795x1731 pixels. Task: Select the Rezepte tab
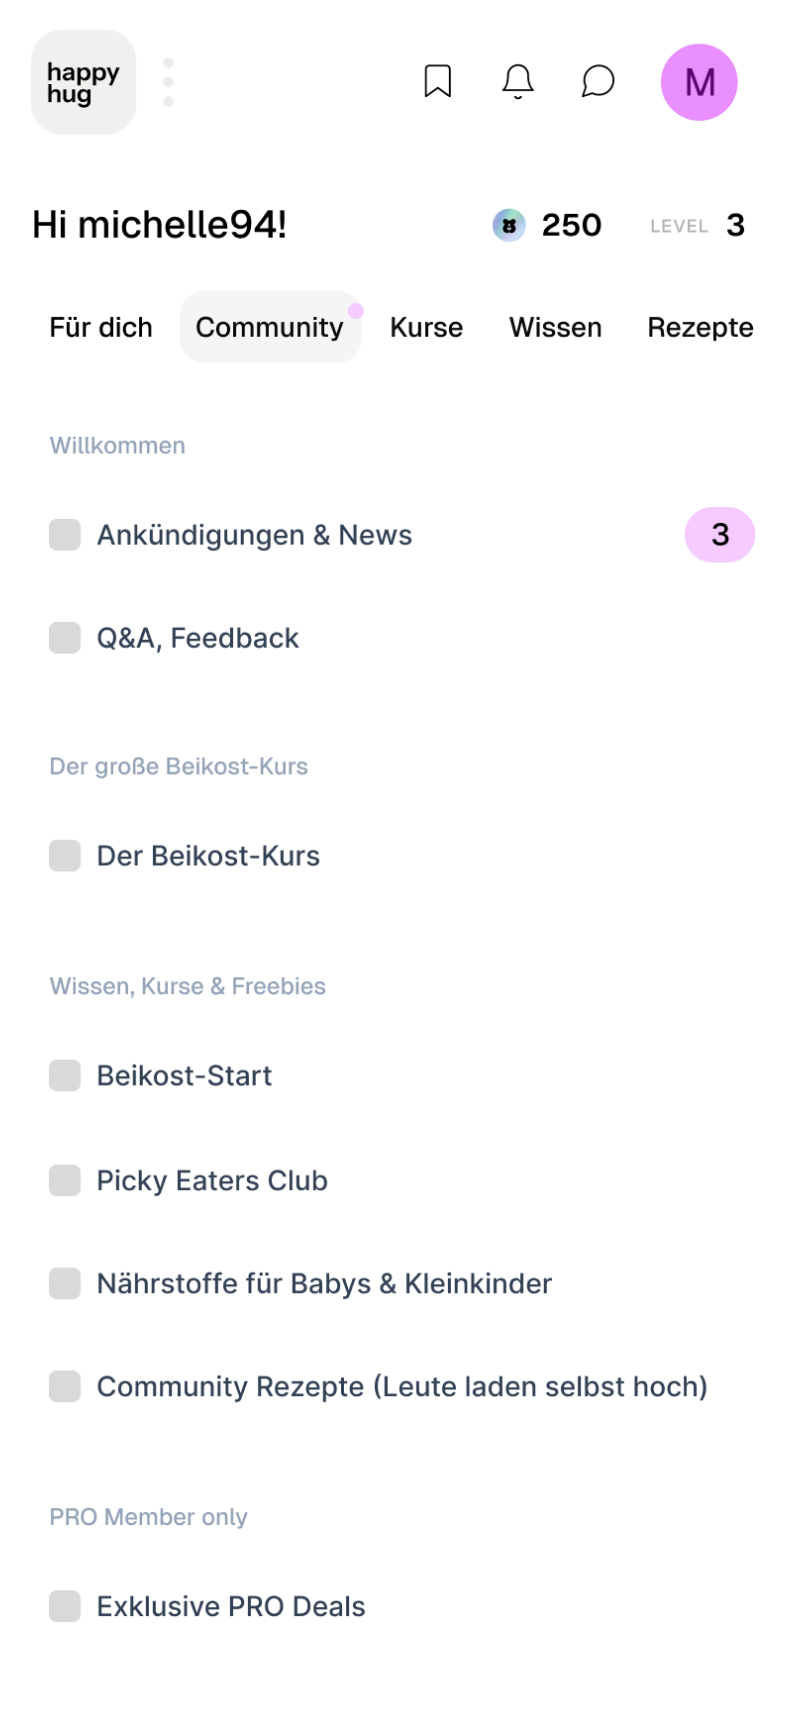700,327
